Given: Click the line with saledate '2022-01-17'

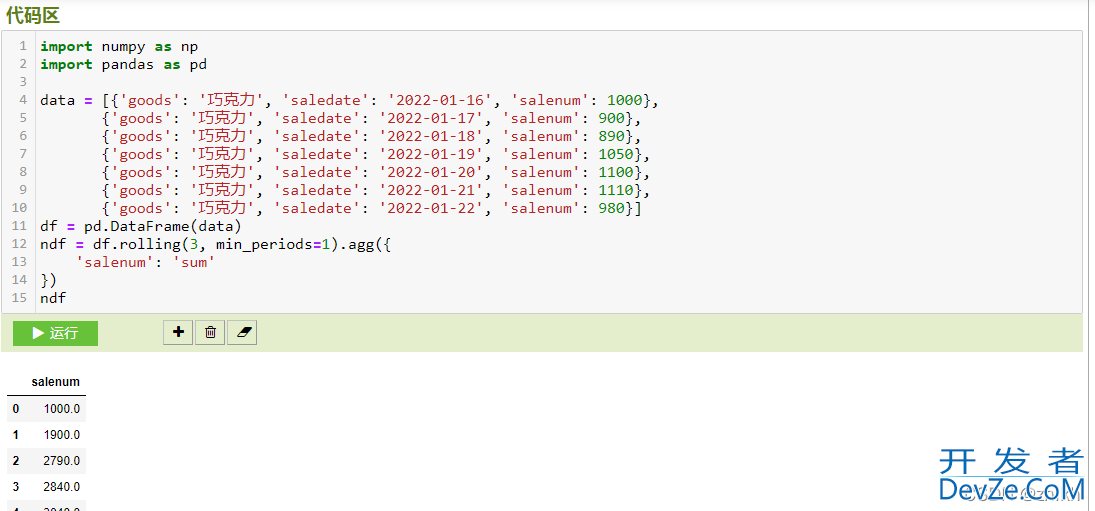Looking at the screenshot, I should click(371, 119).
